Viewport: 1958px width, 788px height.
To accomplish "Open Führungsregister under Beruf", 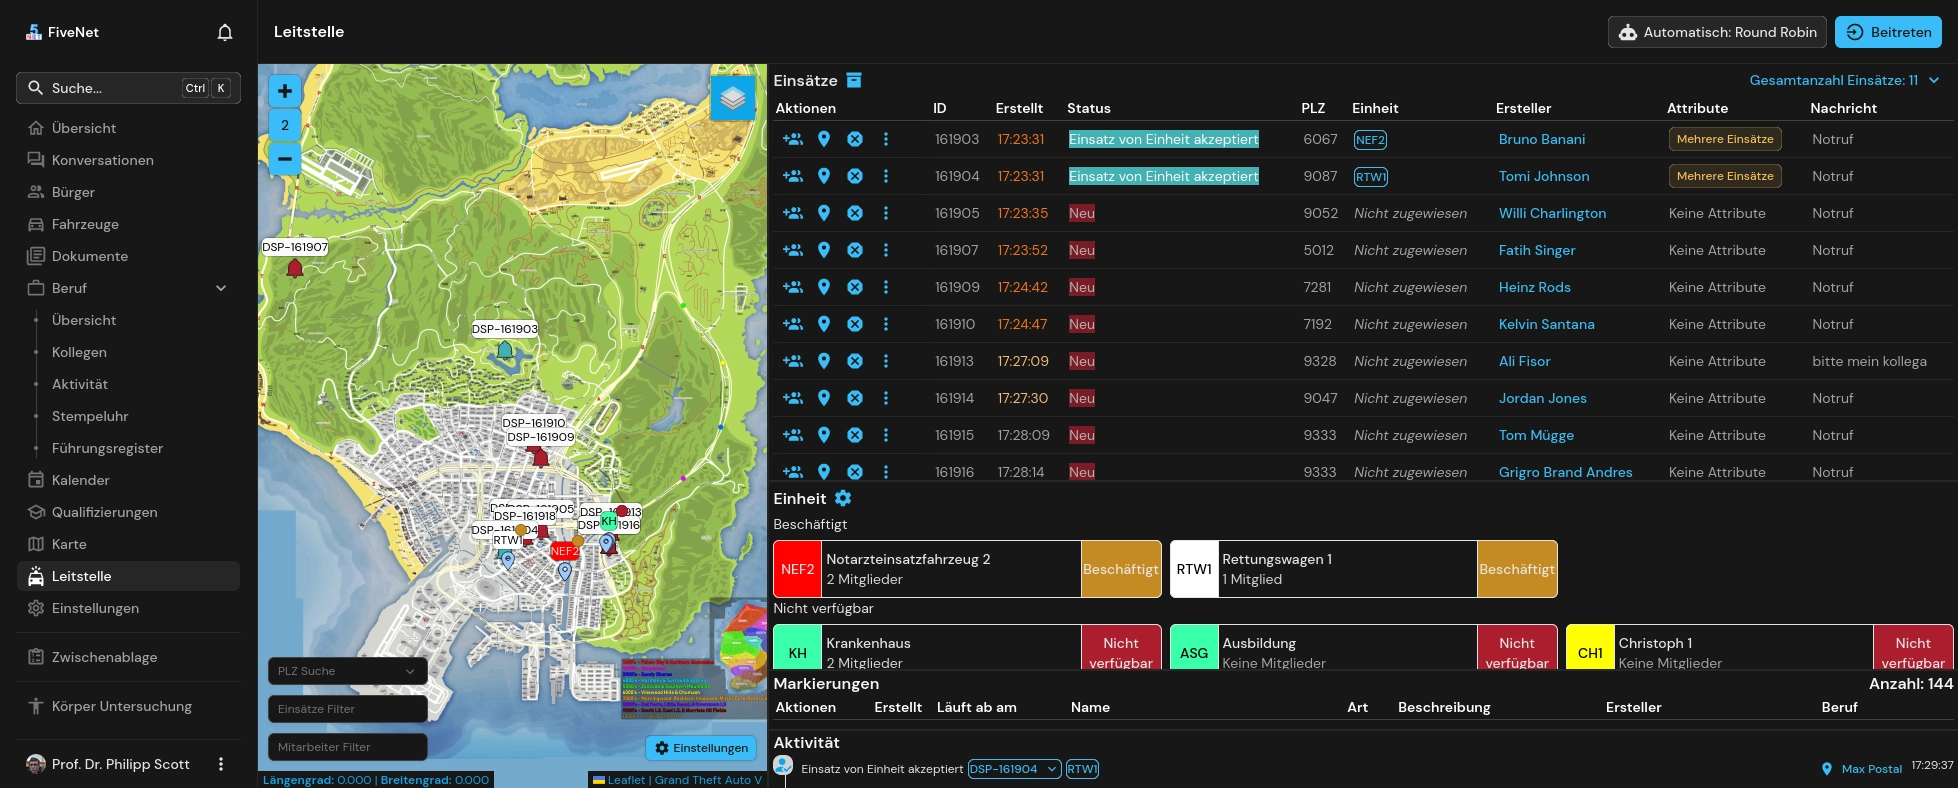I will click(107, 448).
